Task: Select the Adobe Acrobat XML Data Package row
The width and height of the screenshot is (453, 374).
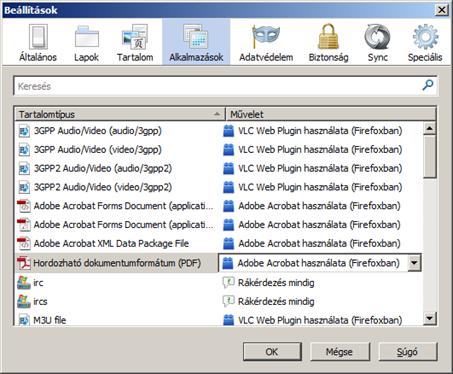Action: [218, 243]
